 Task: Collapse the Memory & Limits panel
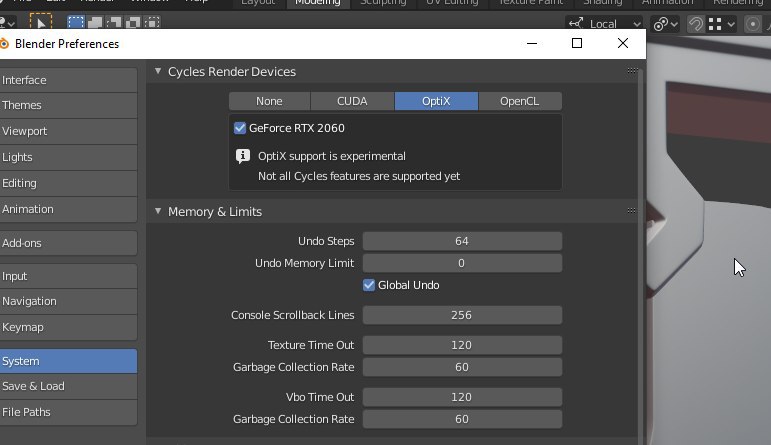[158, 211]
